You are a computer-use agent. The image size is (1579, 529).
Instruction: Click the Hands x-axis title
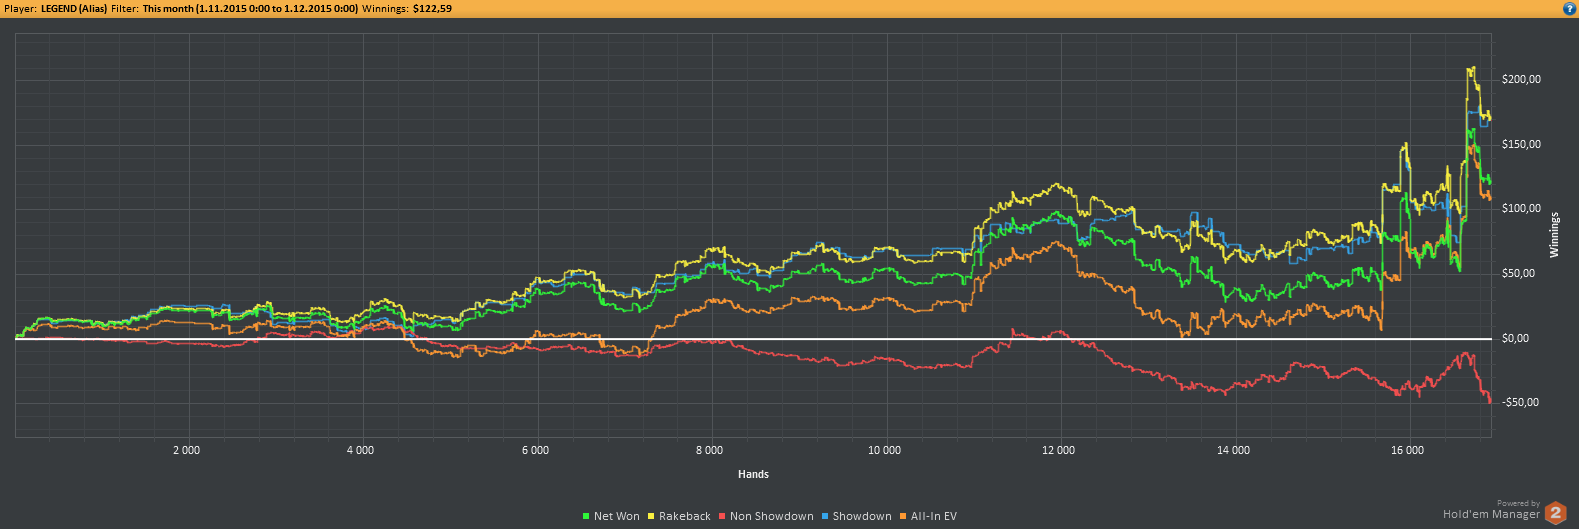[x=753, y=474]
